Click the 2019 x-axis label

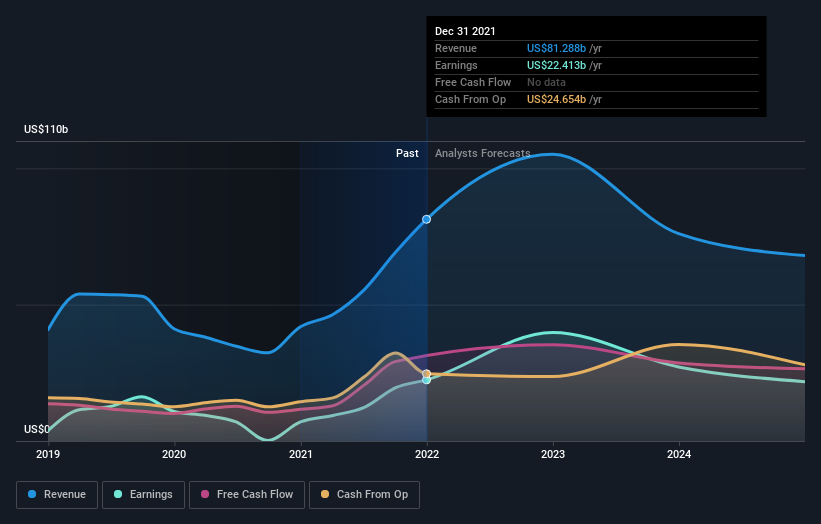coord(48,454)
